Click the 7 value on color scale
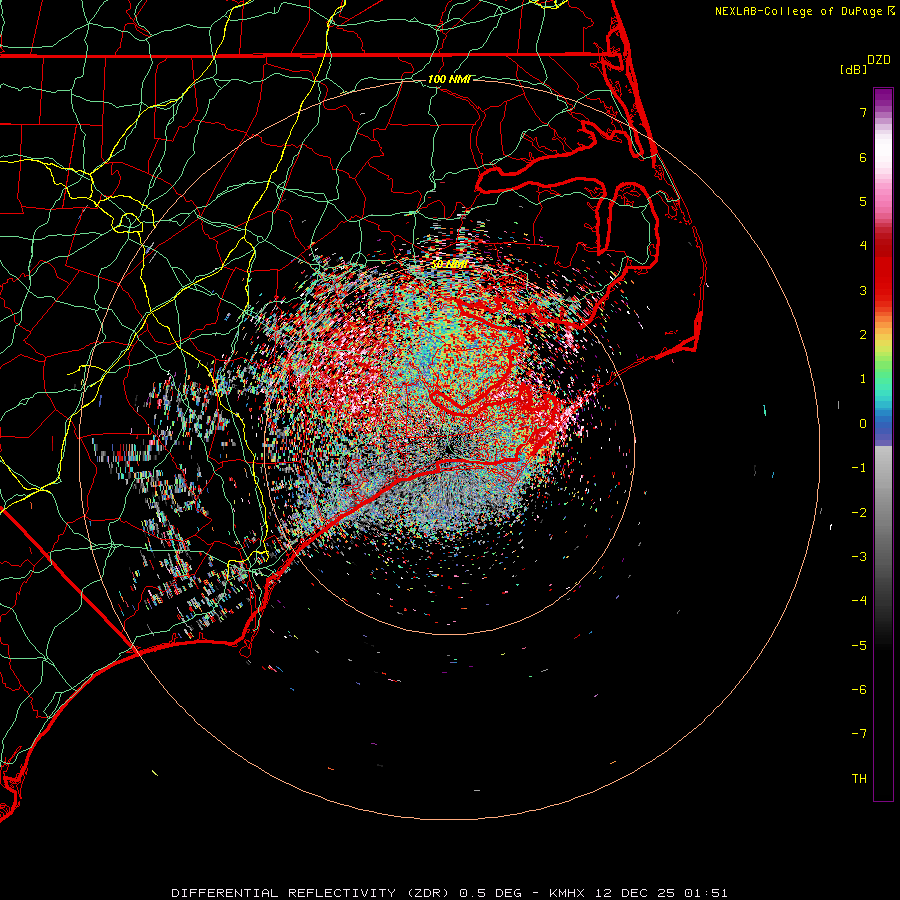Viewport: 900px width, 900px height. pos(863,112)
